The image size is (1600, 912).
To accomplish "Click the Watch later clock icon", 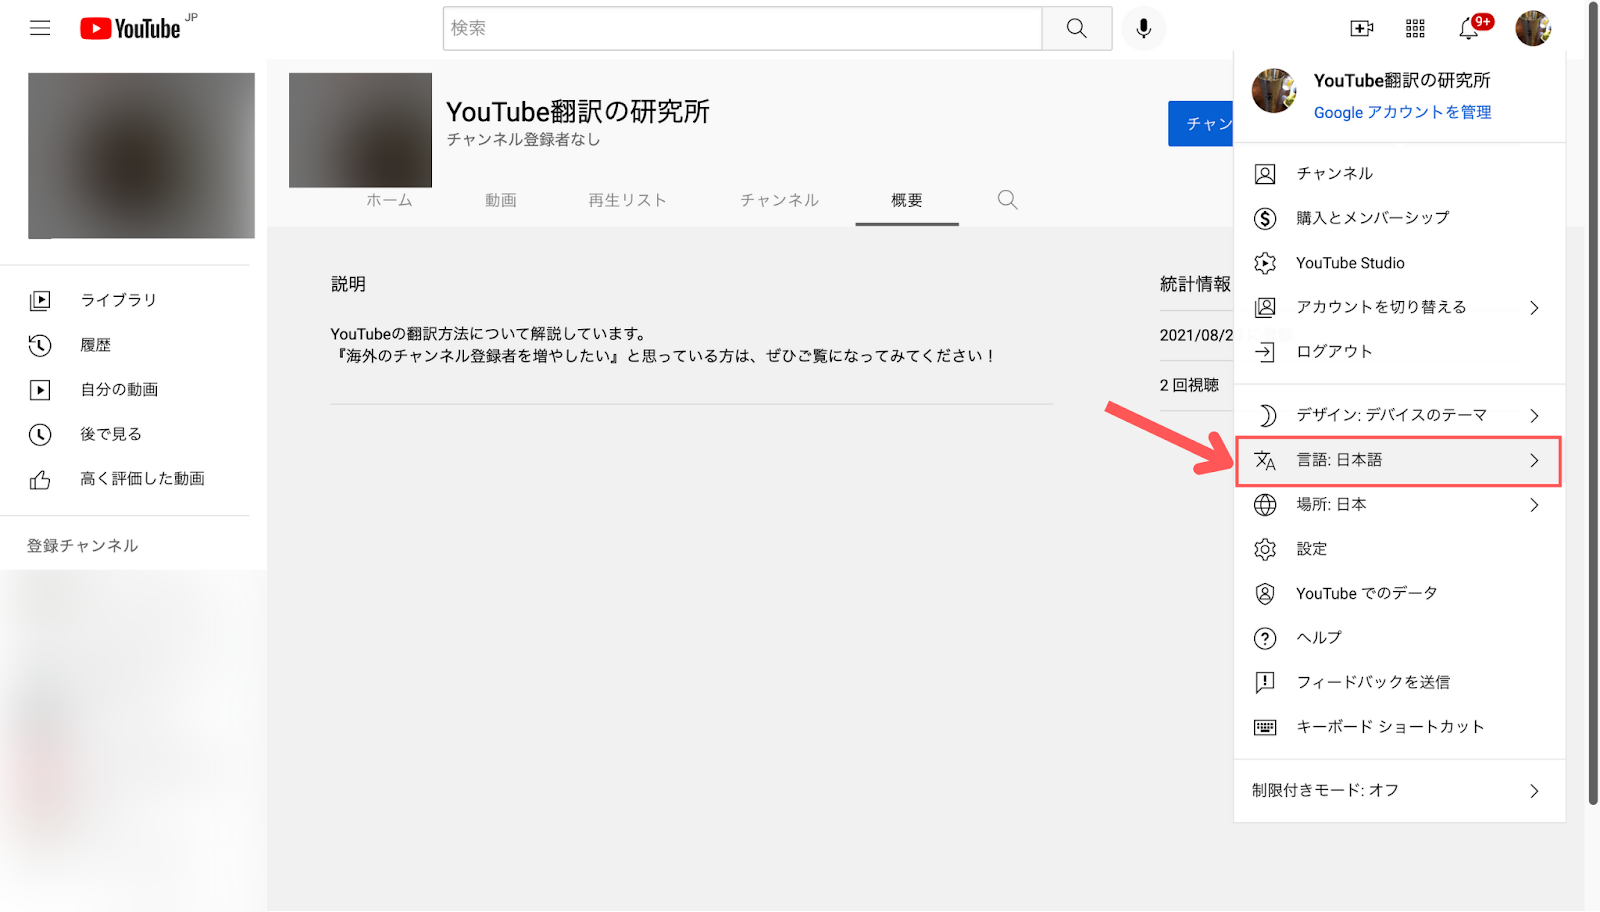I will pyautogui.click(x=40, y=434).
